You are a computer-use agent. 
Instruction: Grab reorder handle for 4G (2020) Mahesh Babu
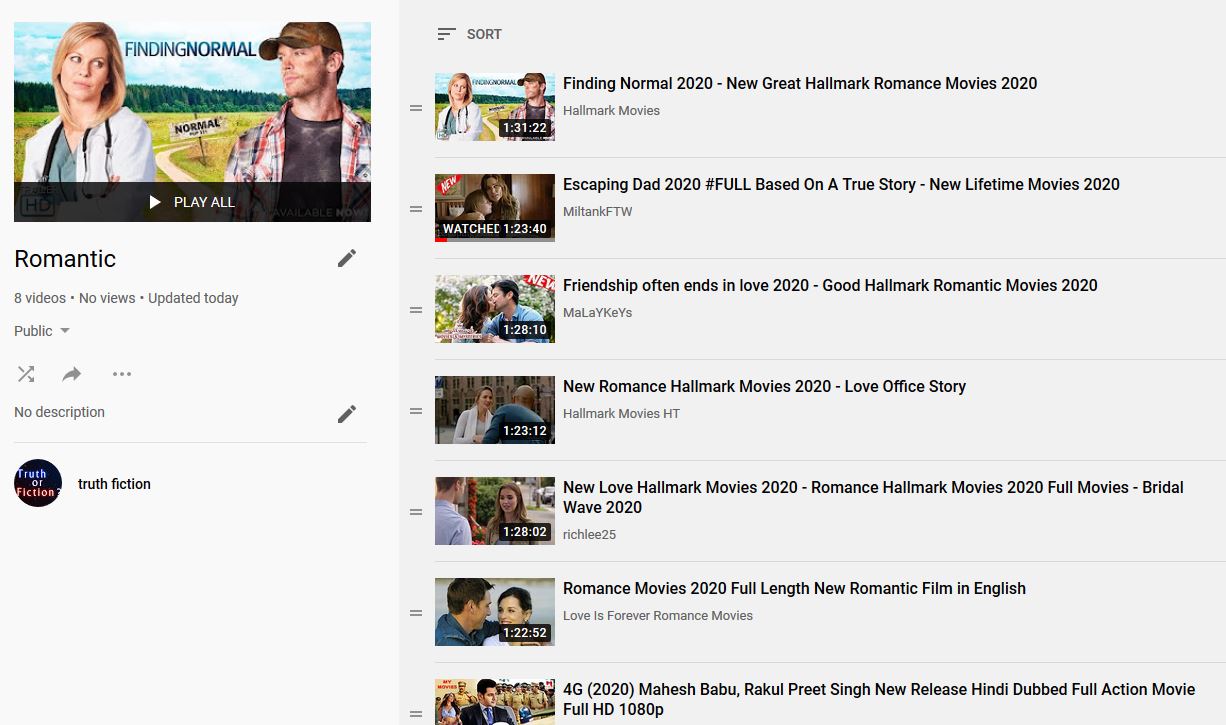point(416,714)
